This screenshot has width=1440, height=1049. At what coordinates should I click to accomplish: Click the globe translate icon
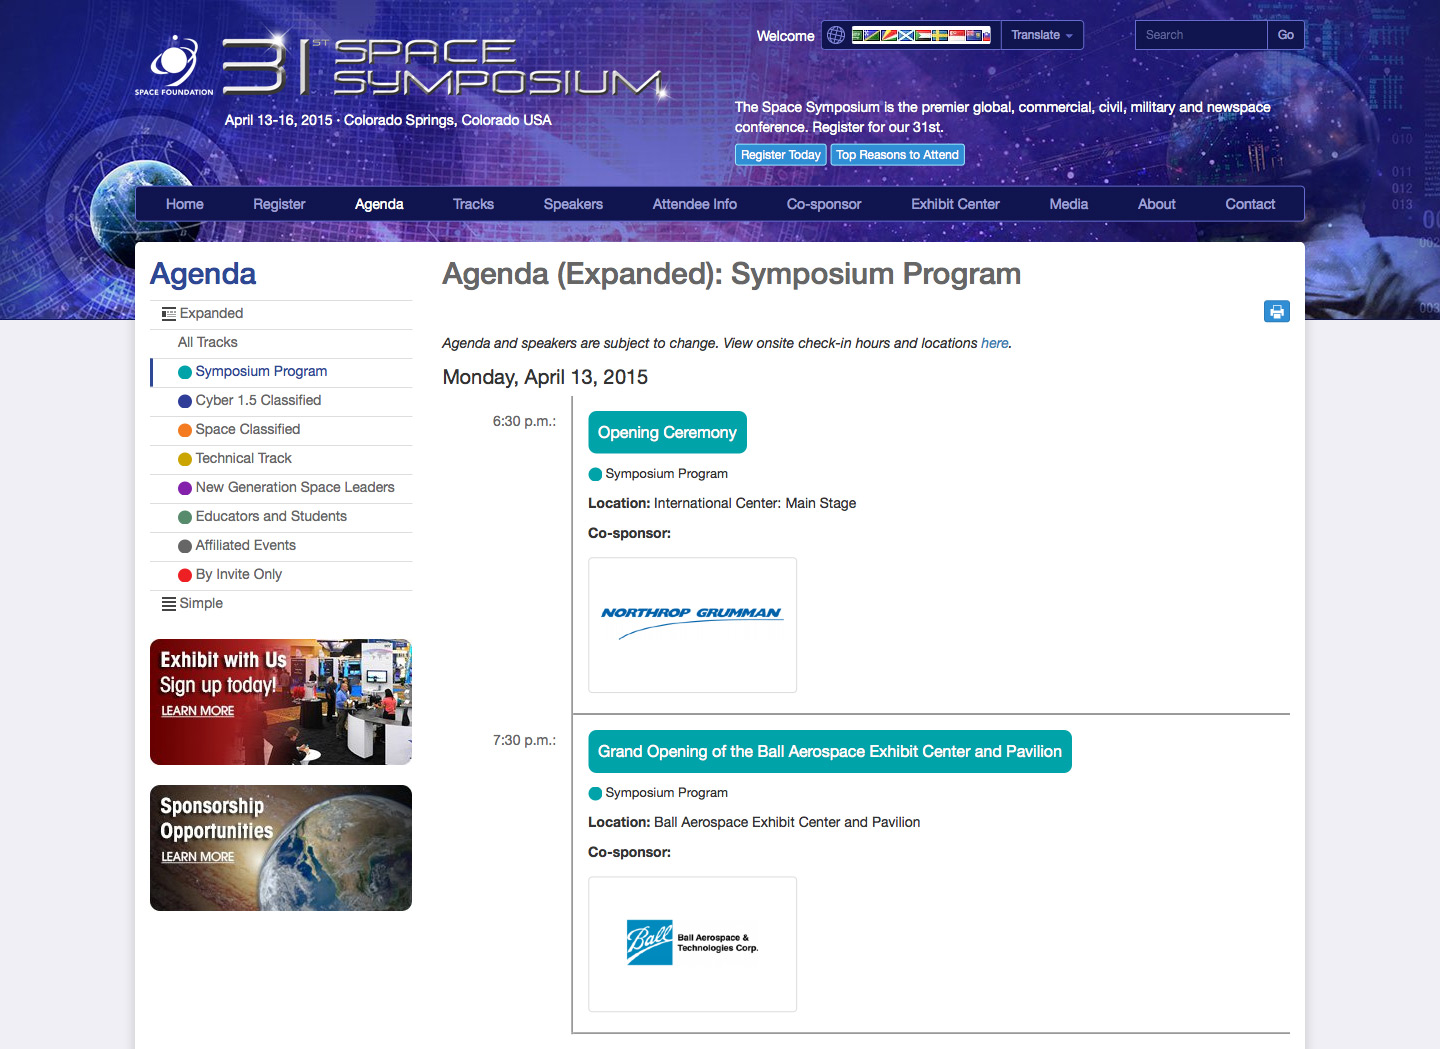click(836, 35)
